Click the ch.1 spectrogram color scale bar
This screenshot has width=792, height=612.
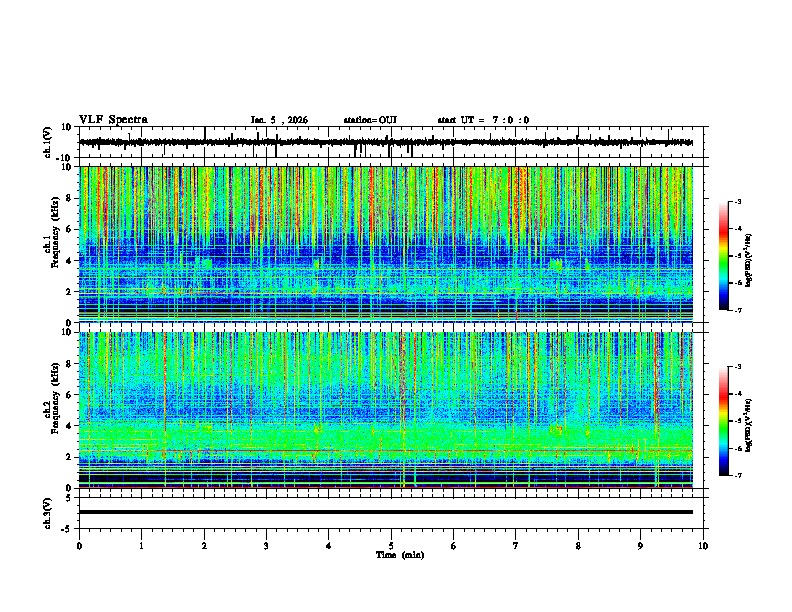coord(724,256)
